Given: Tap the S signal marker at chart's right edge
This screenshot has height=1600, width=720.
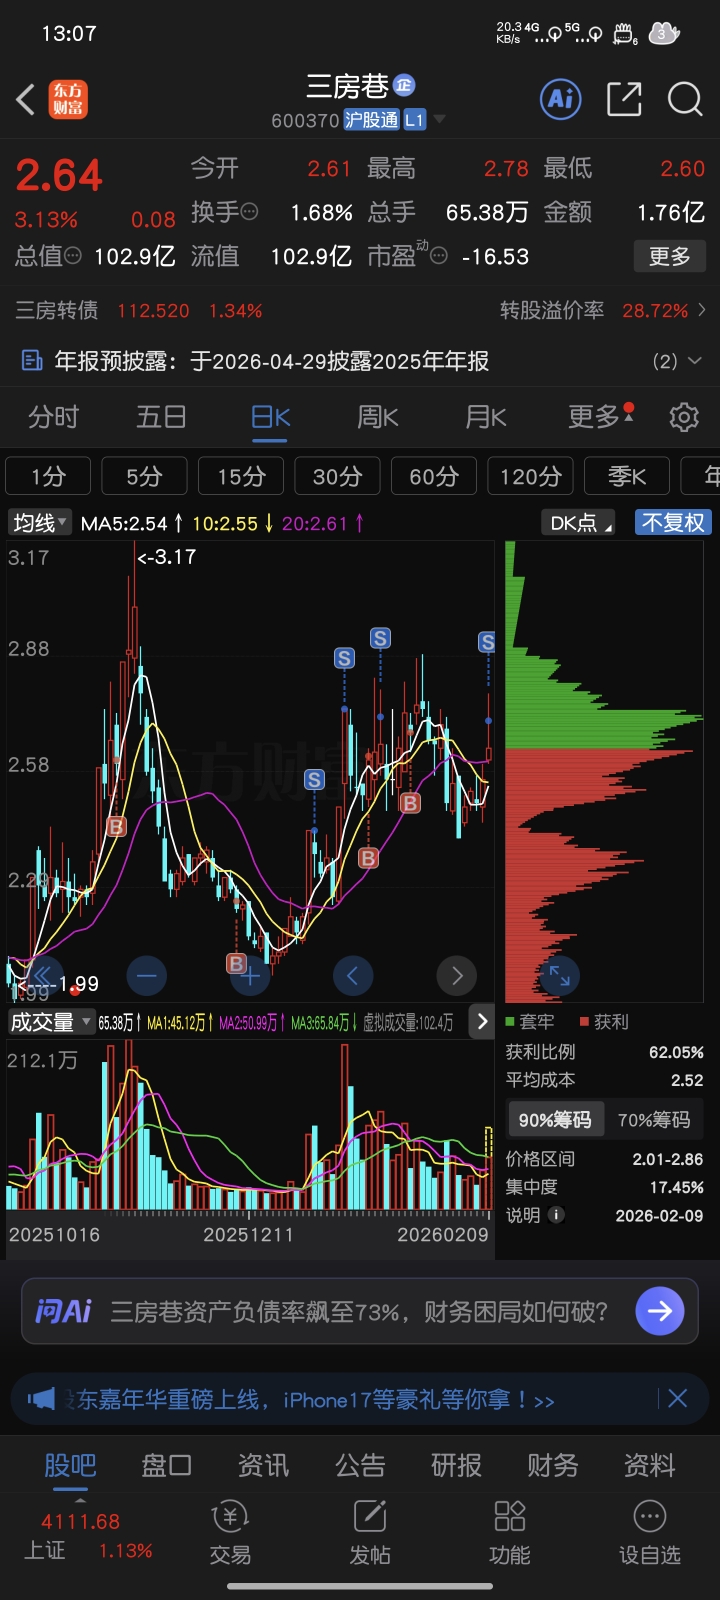Looking at the screenshot, I should [x=487, y=642].
